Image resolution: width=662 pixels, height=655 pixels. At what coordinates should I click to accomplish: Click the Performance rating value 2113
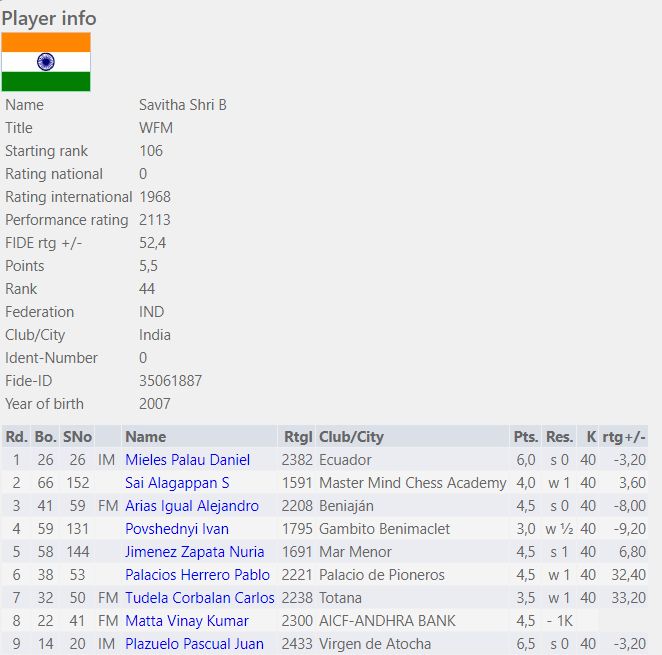click(155, 220)
